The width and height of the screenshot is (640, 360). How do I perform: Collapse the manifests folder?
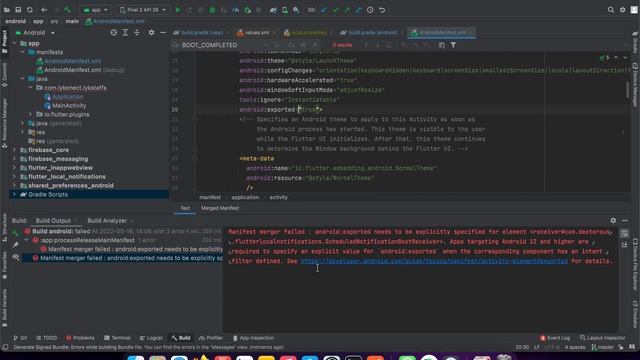[22, 52]
